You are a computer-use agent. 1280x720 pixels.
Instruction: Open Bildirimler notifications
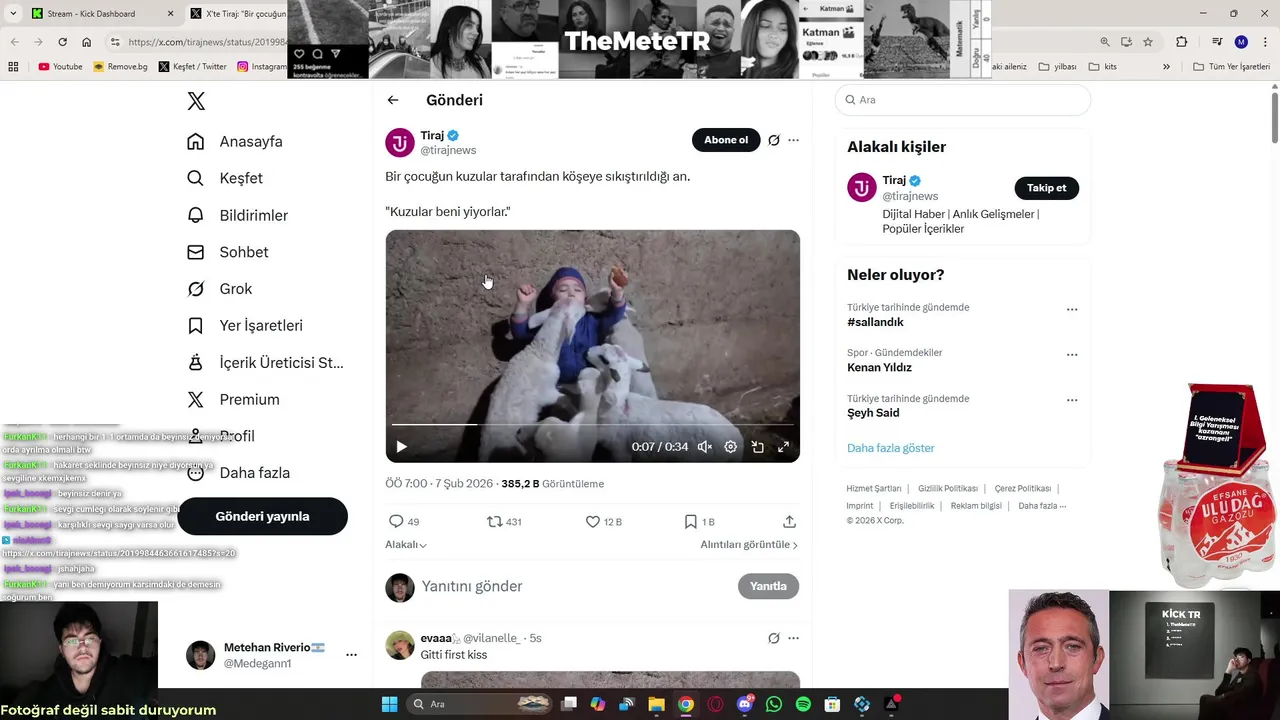(x=237, y=215)
